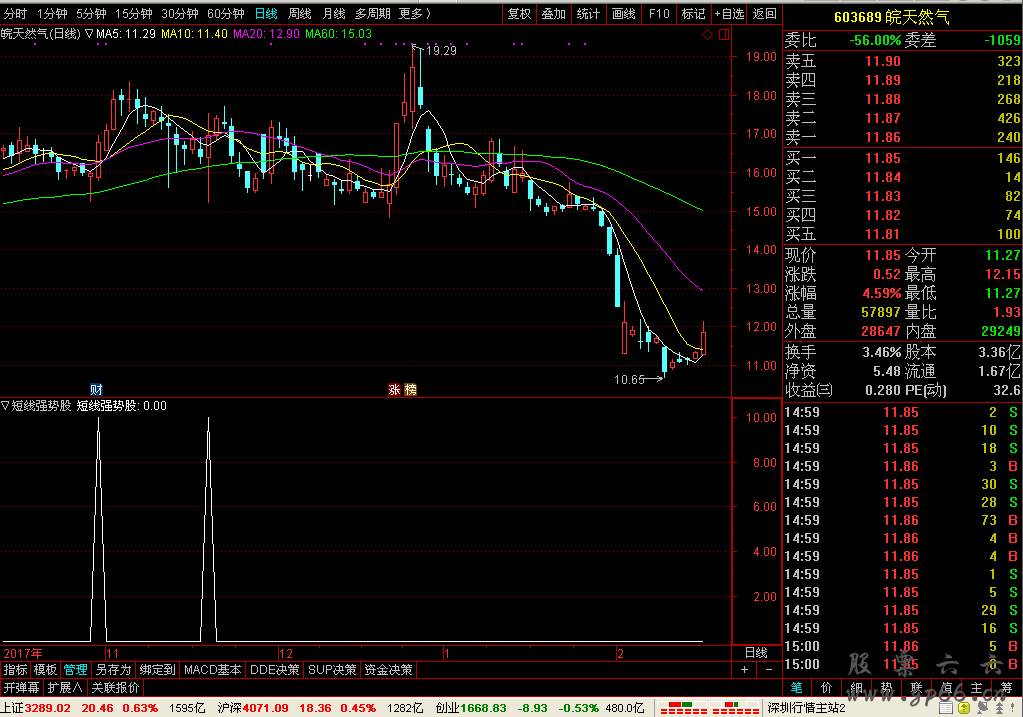Image resolution: width=1023 pixels, height=717 pixels.
Task: Open the 统计 statistics button
Action: click(588, 14)
